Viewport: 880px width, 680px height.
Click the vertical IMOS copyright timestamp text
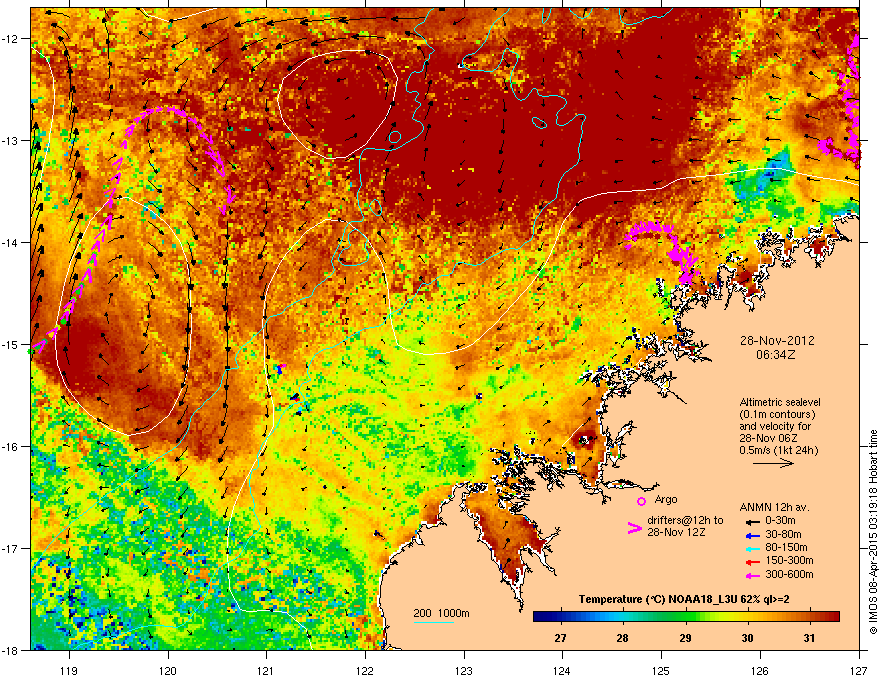tap(873, 532)
